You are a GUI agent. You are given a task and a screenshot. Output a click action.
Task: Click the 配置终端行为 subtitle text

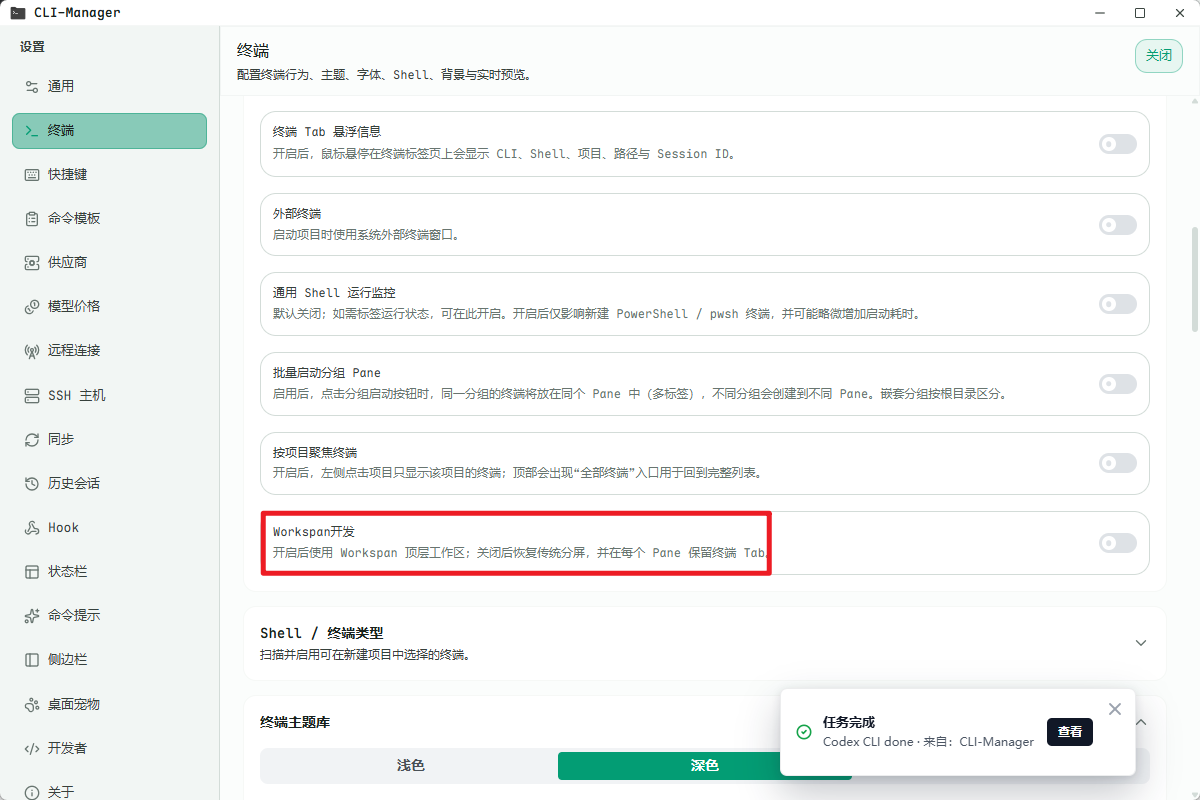[x=384, y=75]
